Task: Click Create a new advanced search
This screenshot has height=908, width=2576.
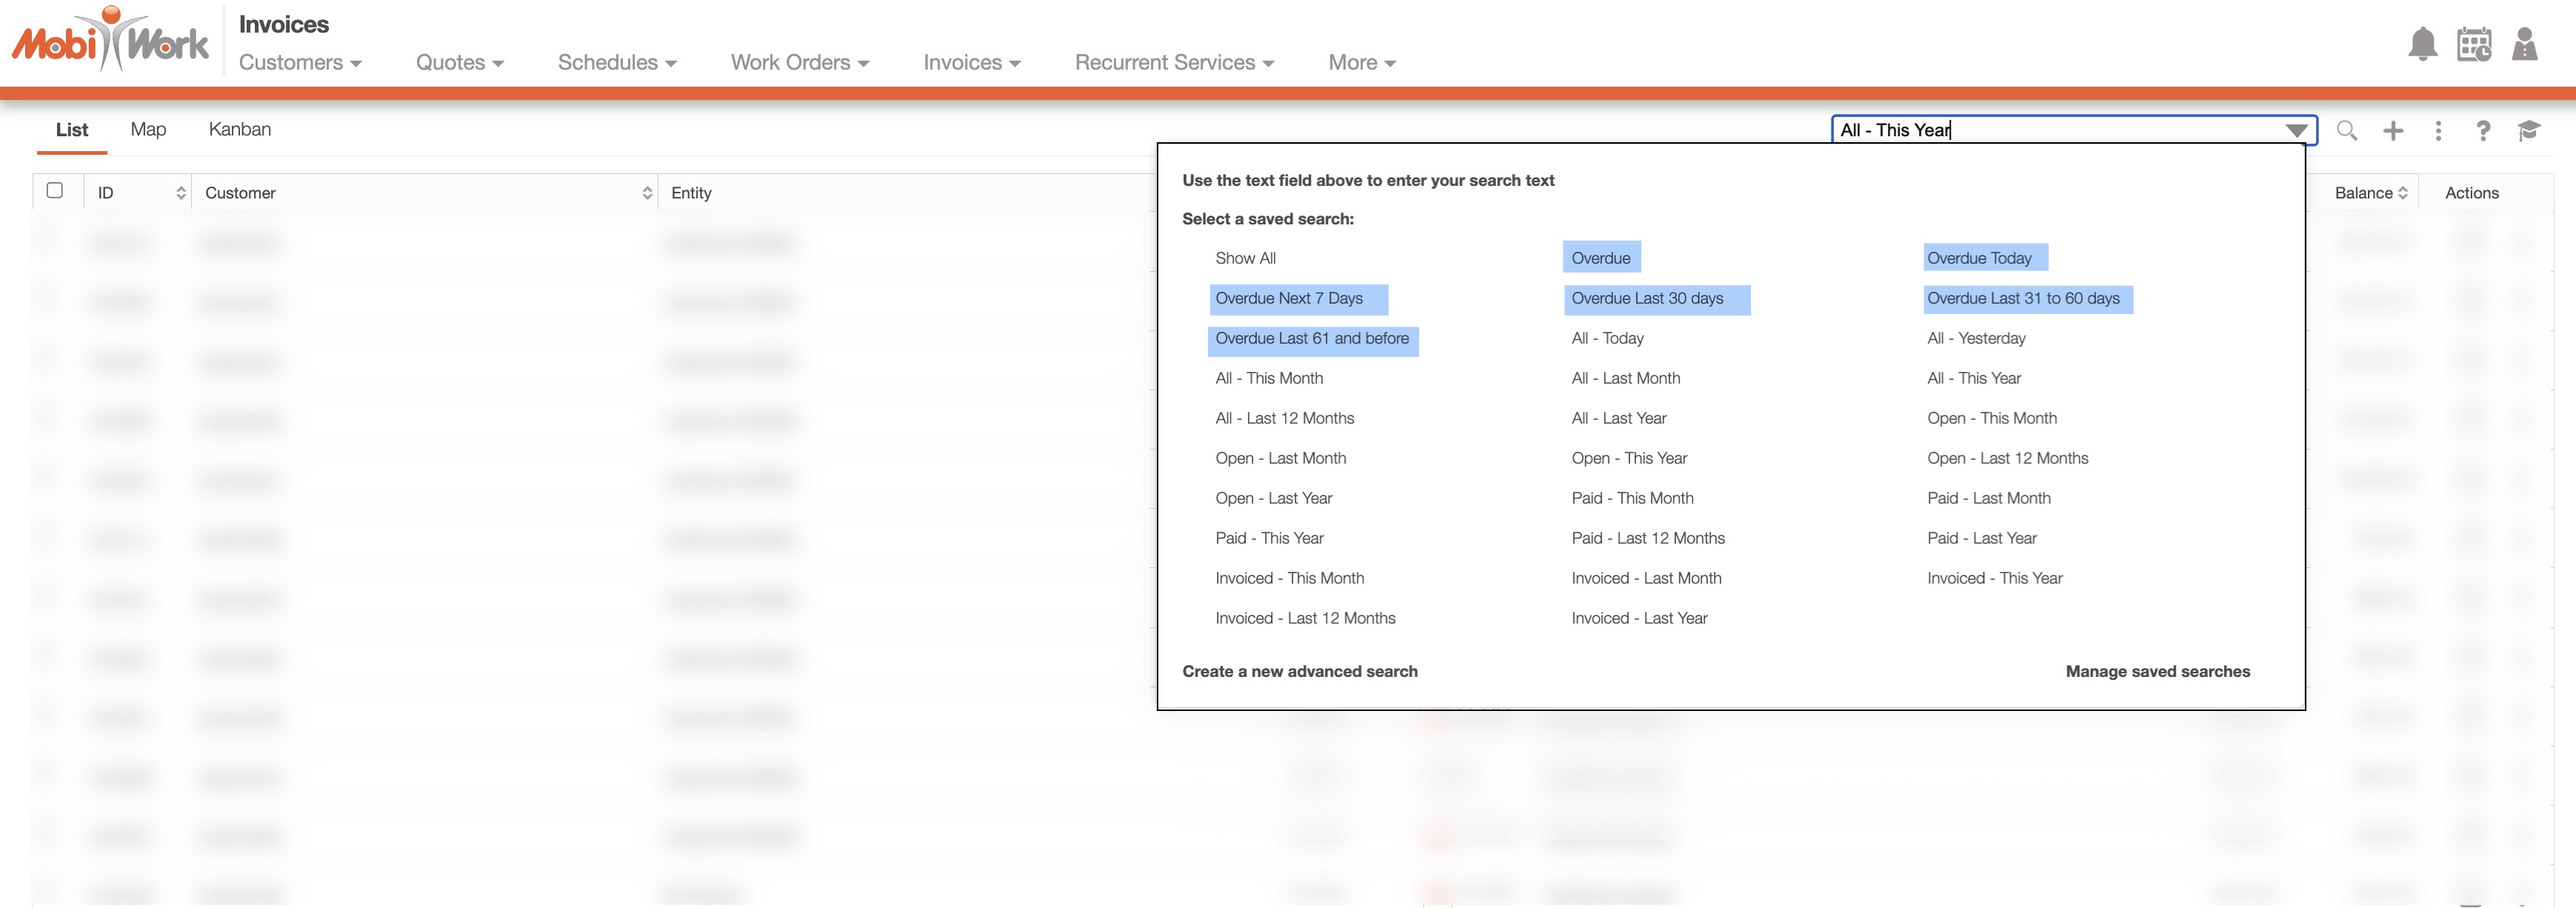Action: pos(1299,672)
